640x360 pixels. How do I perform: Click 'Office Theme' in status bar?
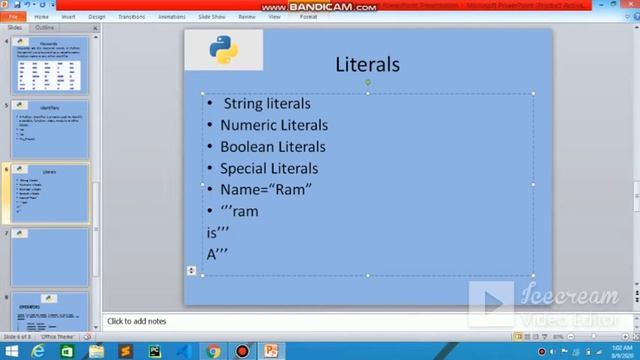tap(57, 337)
